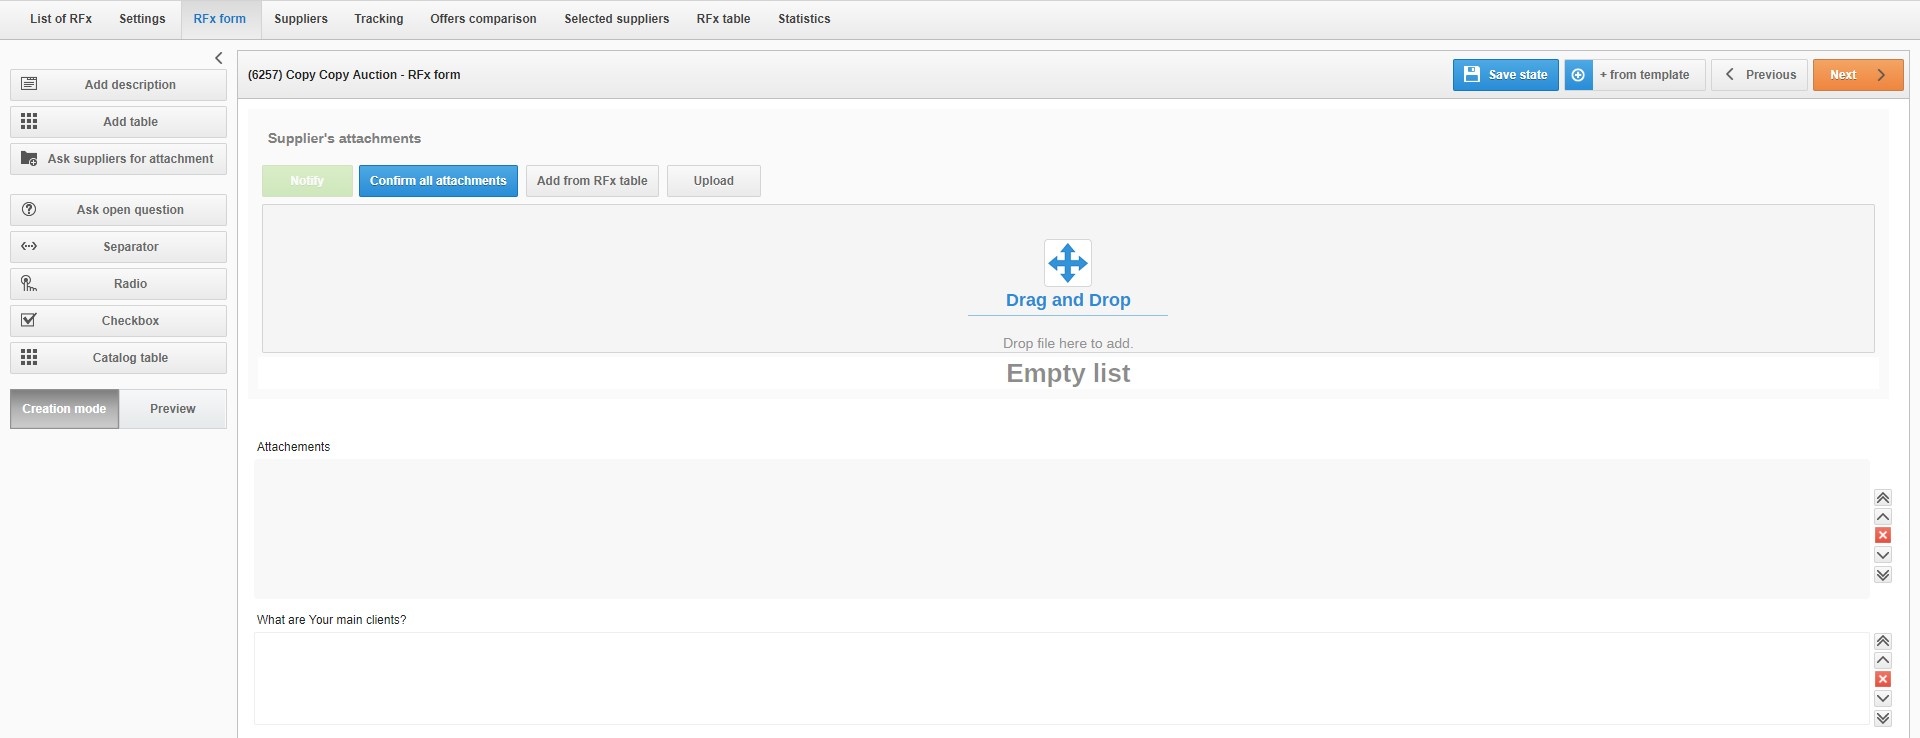Delete the Attachements block with red X
This screenshot has width=1920, height=738.
click(1883, 536)
